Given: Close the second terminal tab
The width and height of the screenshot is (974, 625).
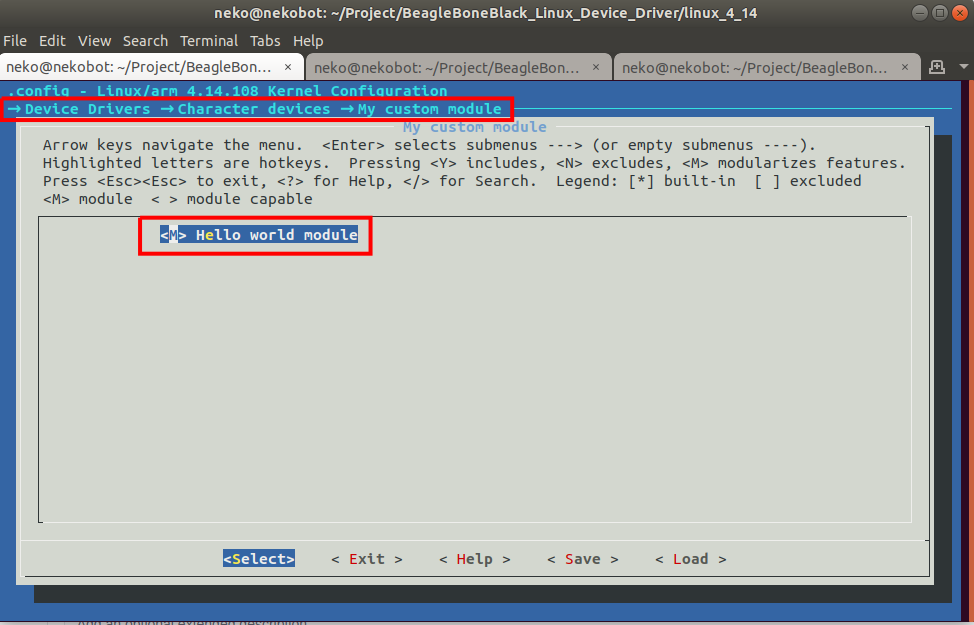Looking at the screenshot, I should (x=596, y=67).
